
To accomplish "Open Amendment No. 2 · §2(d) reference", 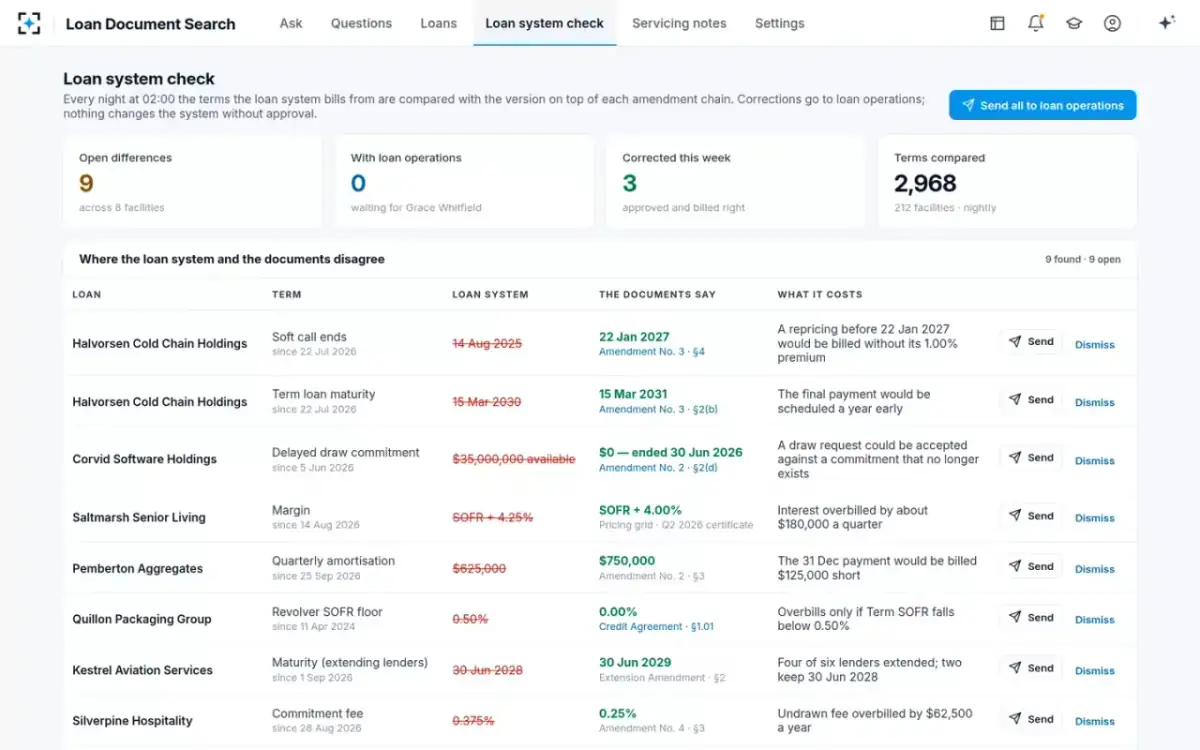I will click(x=658, y=467).
